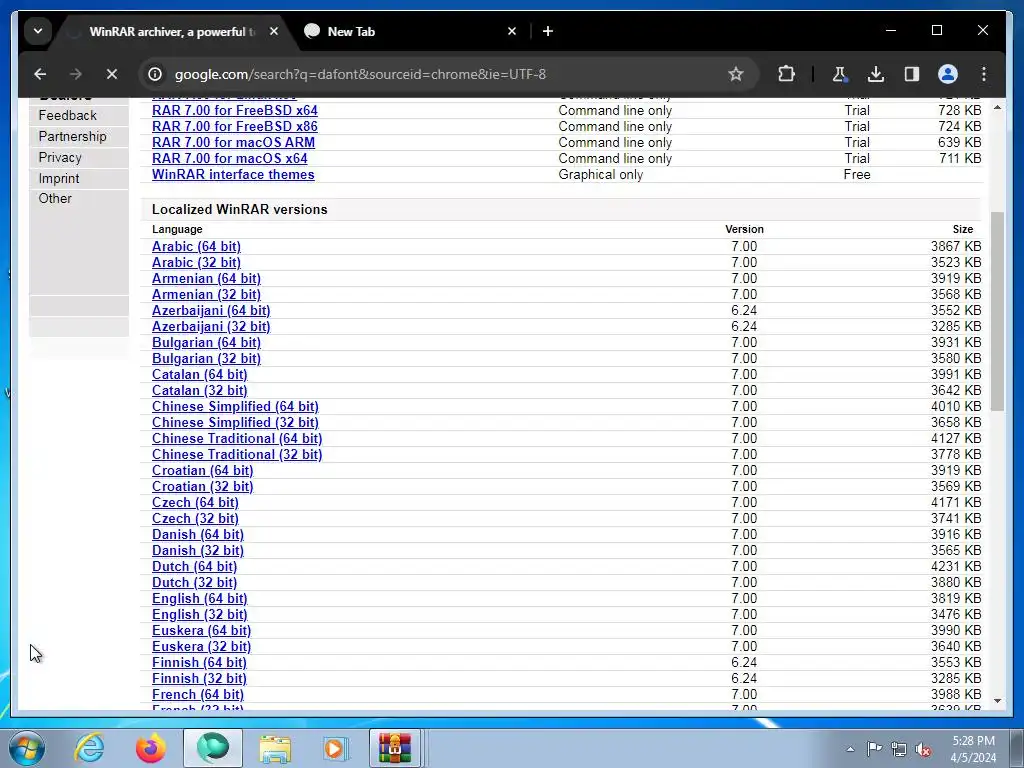Click the vertical scrollbar thumb
Image resolution: width=1024 pixels, height=768 pixels.
(x=997, y=311)
